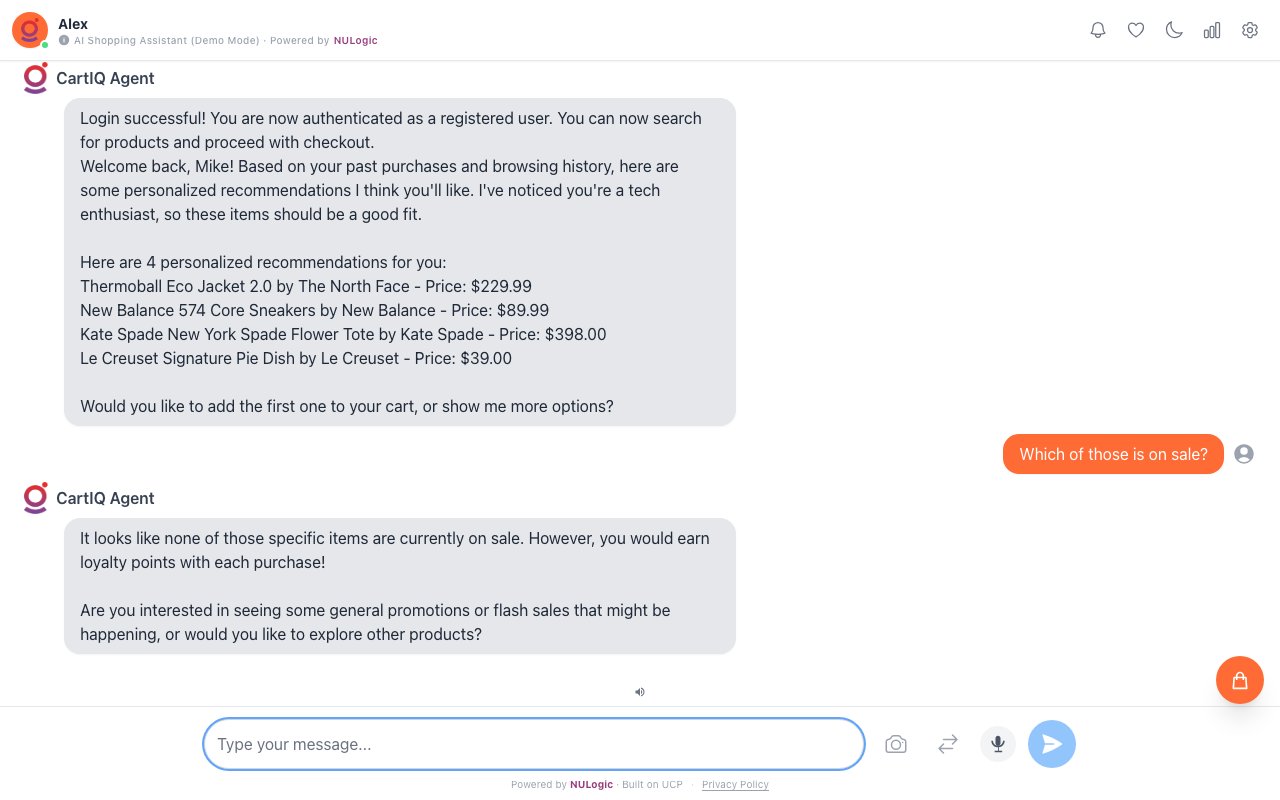Viewport: 1280px width, 800px height.
Task: Click the info icon beside AI Shopping Assistant
Action: tap(64, 41)
